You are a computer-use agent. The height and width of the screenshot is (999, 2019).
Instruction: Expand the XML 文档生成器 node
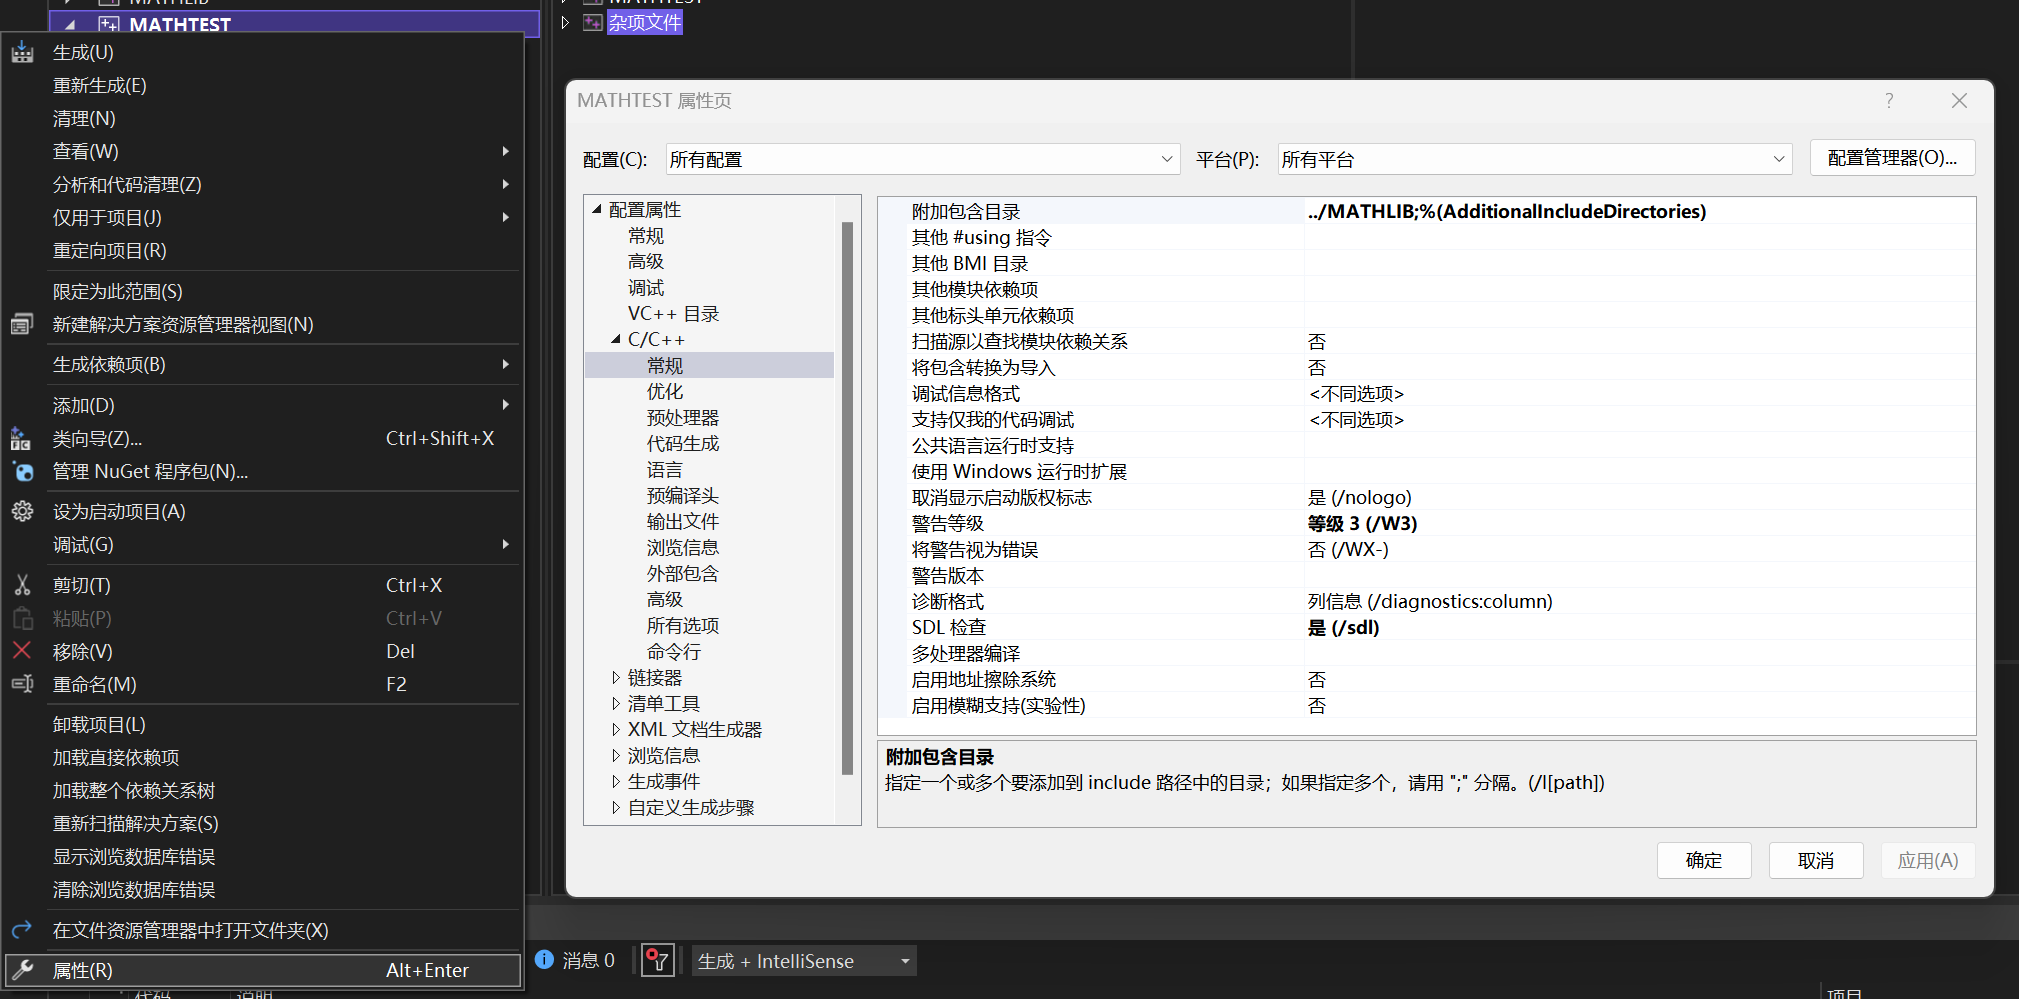616,729
